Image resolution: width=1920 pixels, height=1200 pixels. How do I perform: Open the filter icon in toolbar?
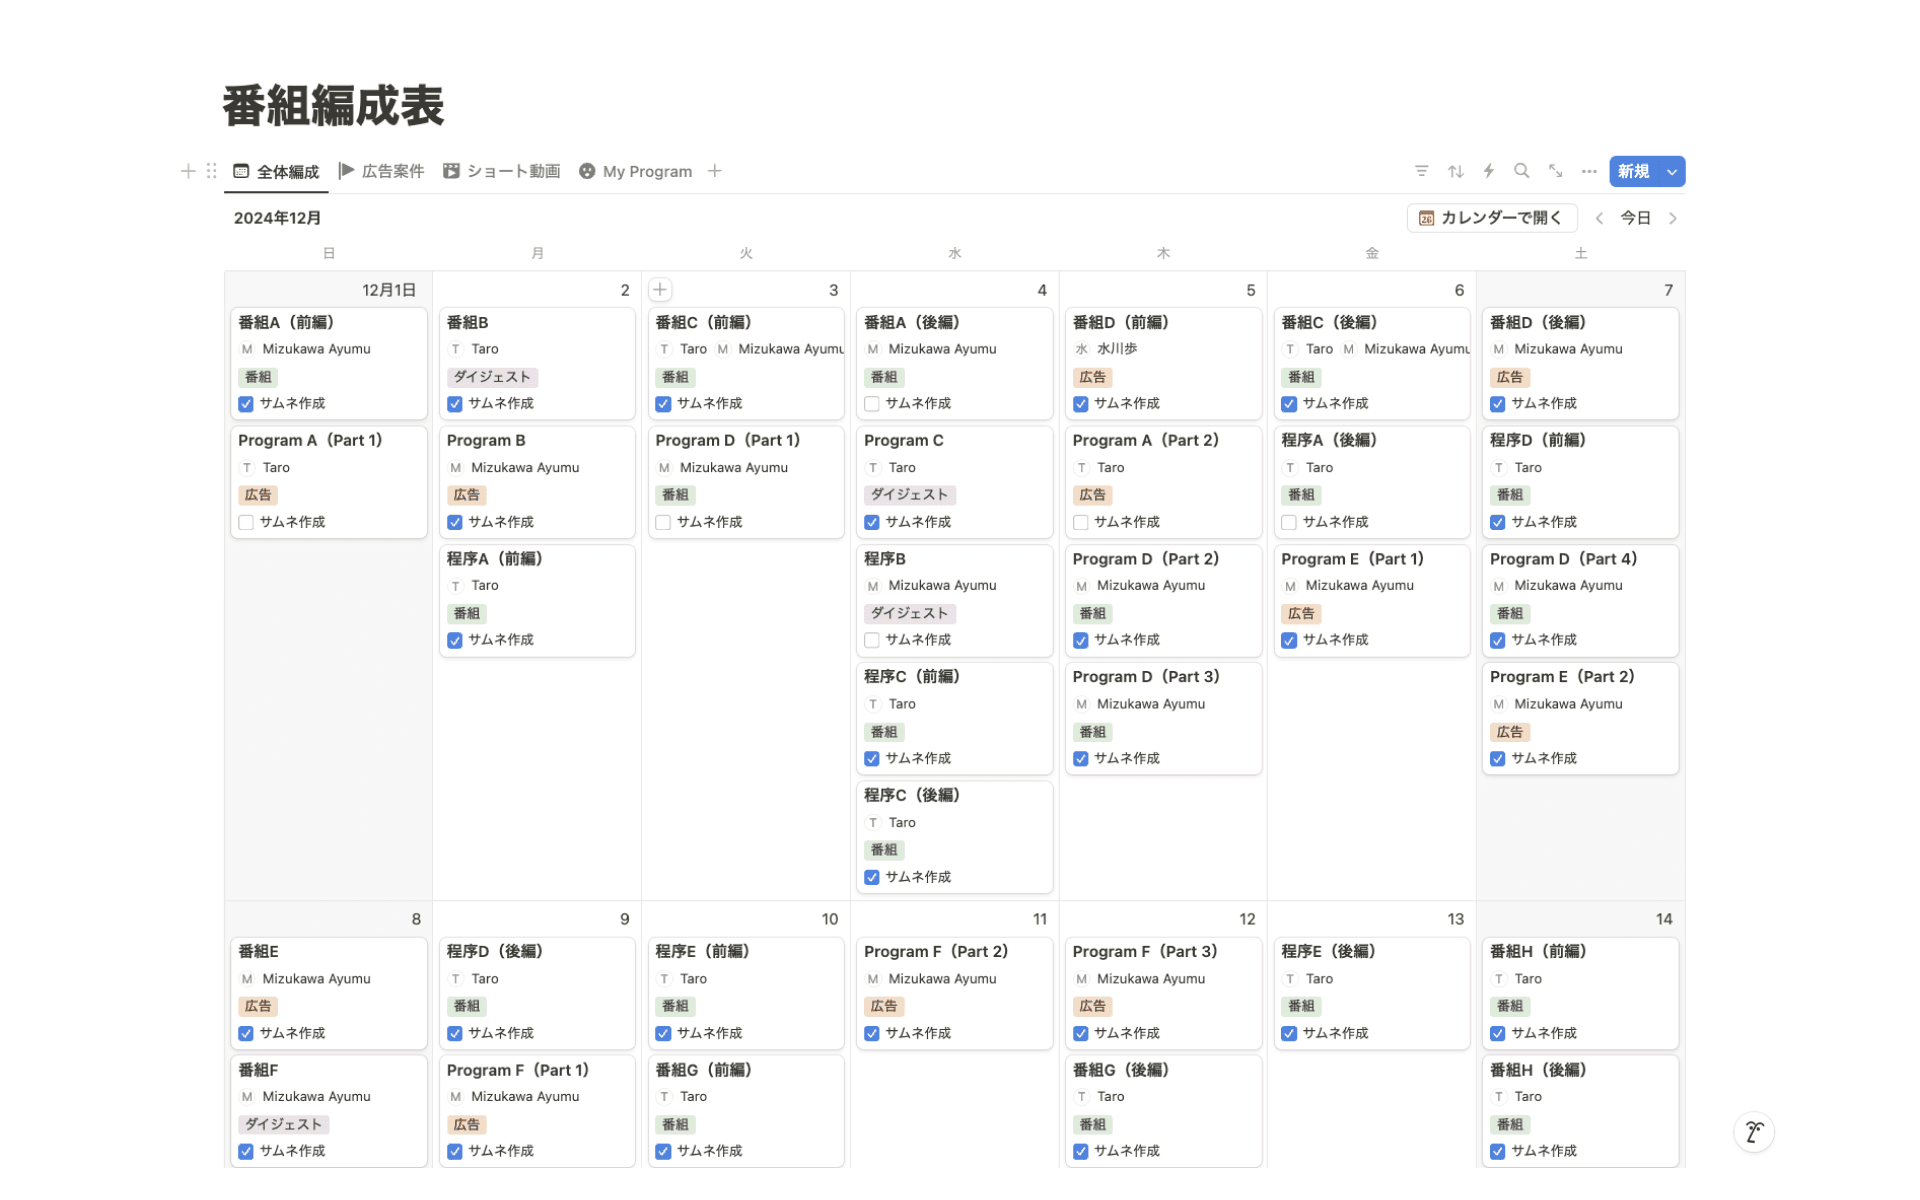(1421, 171)
